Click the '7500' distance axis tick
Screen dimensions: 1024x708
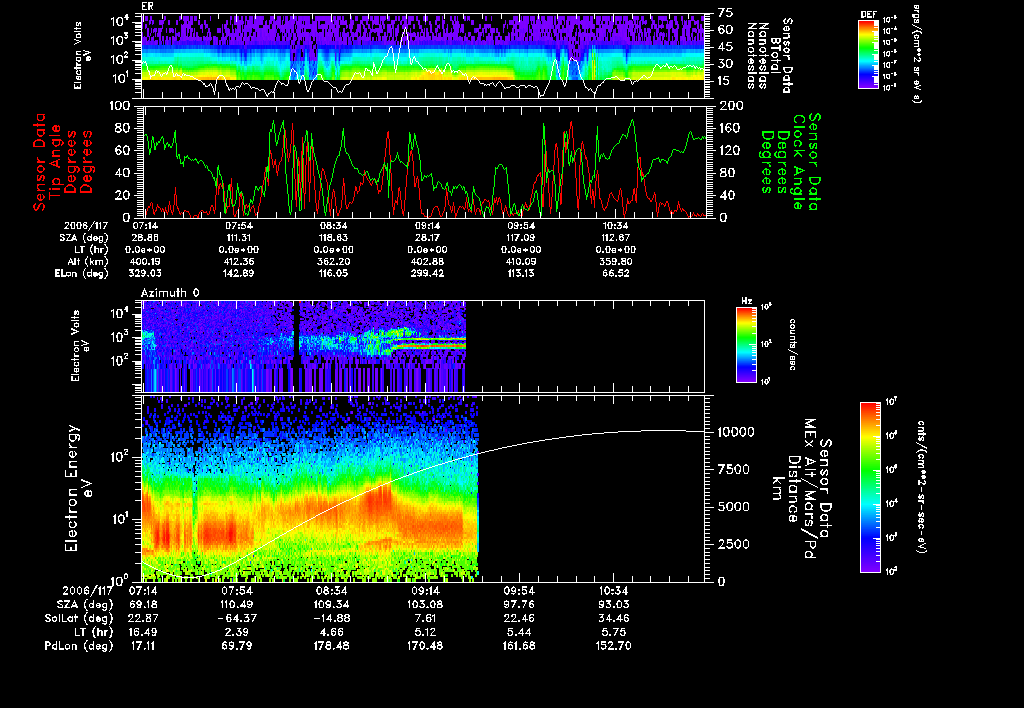click(x=735, y=470)
